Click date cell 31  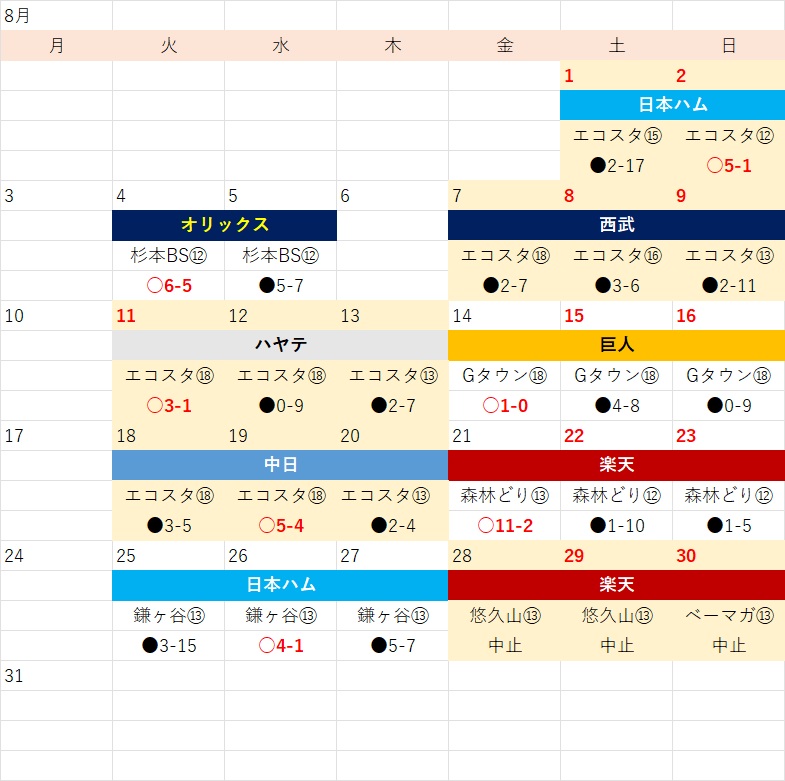point(56,676)
